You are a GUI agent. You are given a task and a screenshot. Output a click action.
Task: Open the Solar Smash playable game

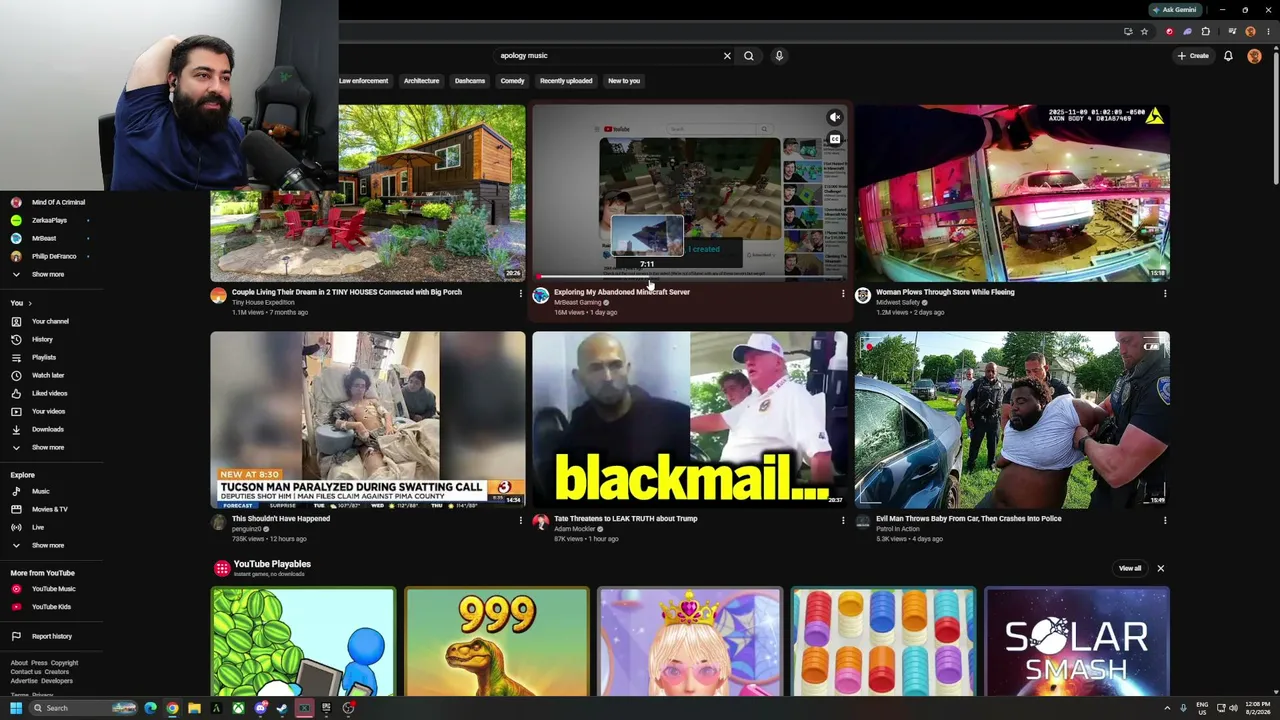(x=1077, y=641)
